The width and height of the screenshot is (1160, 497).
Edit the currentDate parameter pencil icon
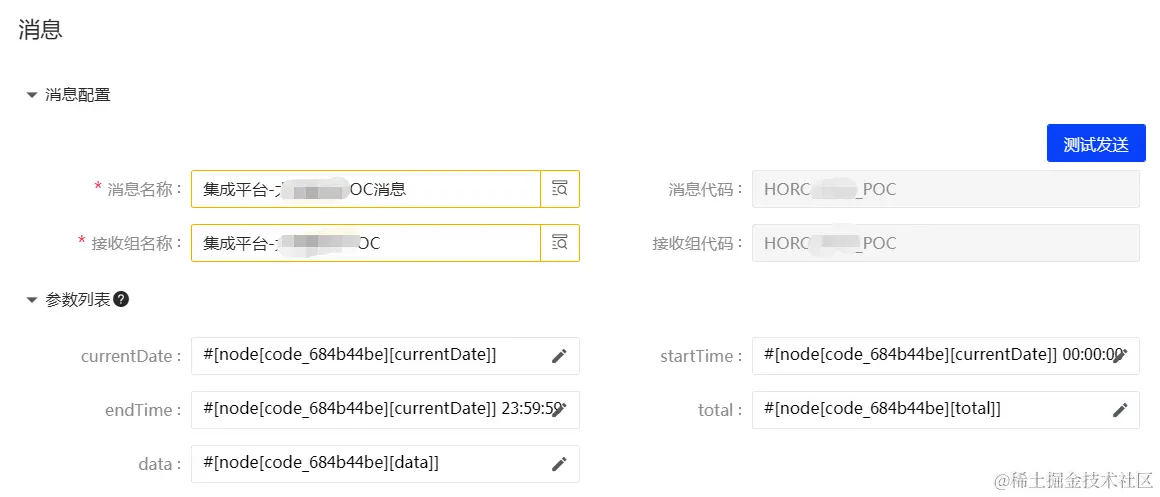click(559, 356)
